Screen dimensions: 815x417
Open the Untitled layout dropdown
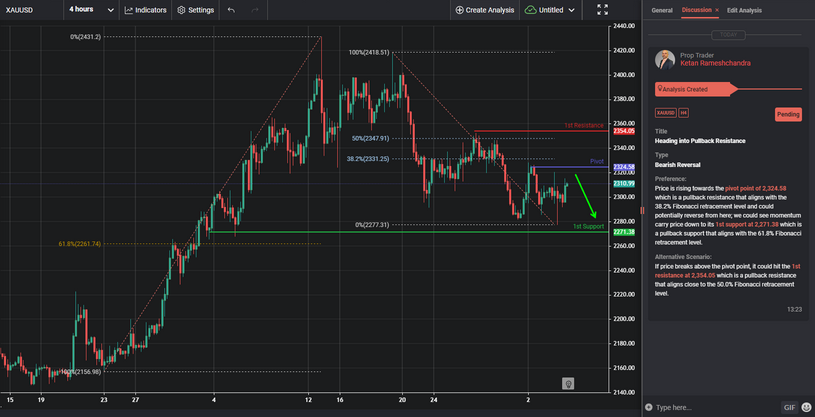(550, 10)
